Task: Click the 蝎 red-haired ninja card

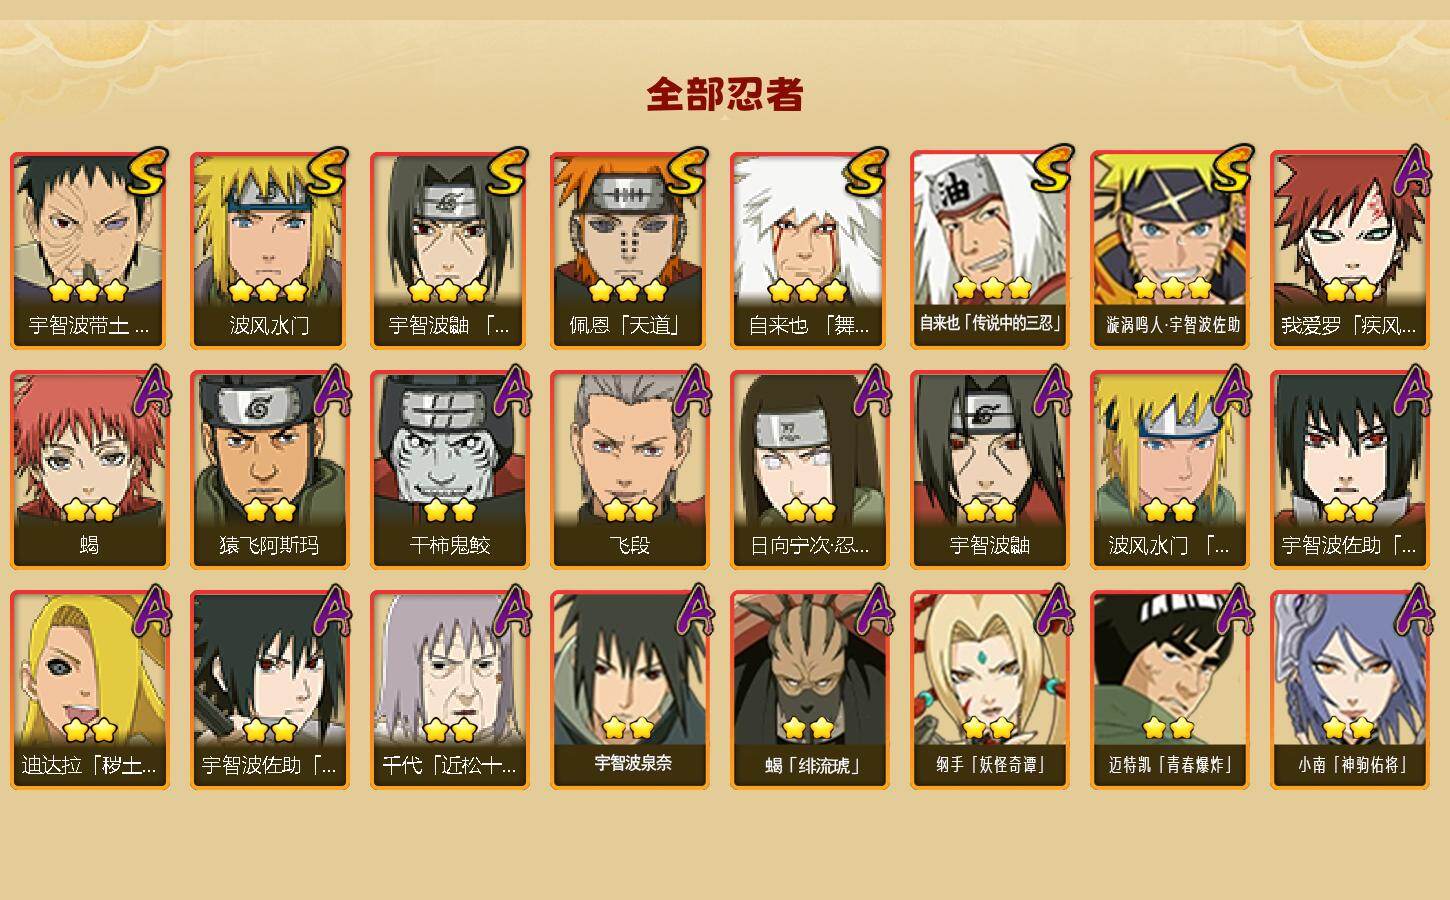Action: (89, 470)
